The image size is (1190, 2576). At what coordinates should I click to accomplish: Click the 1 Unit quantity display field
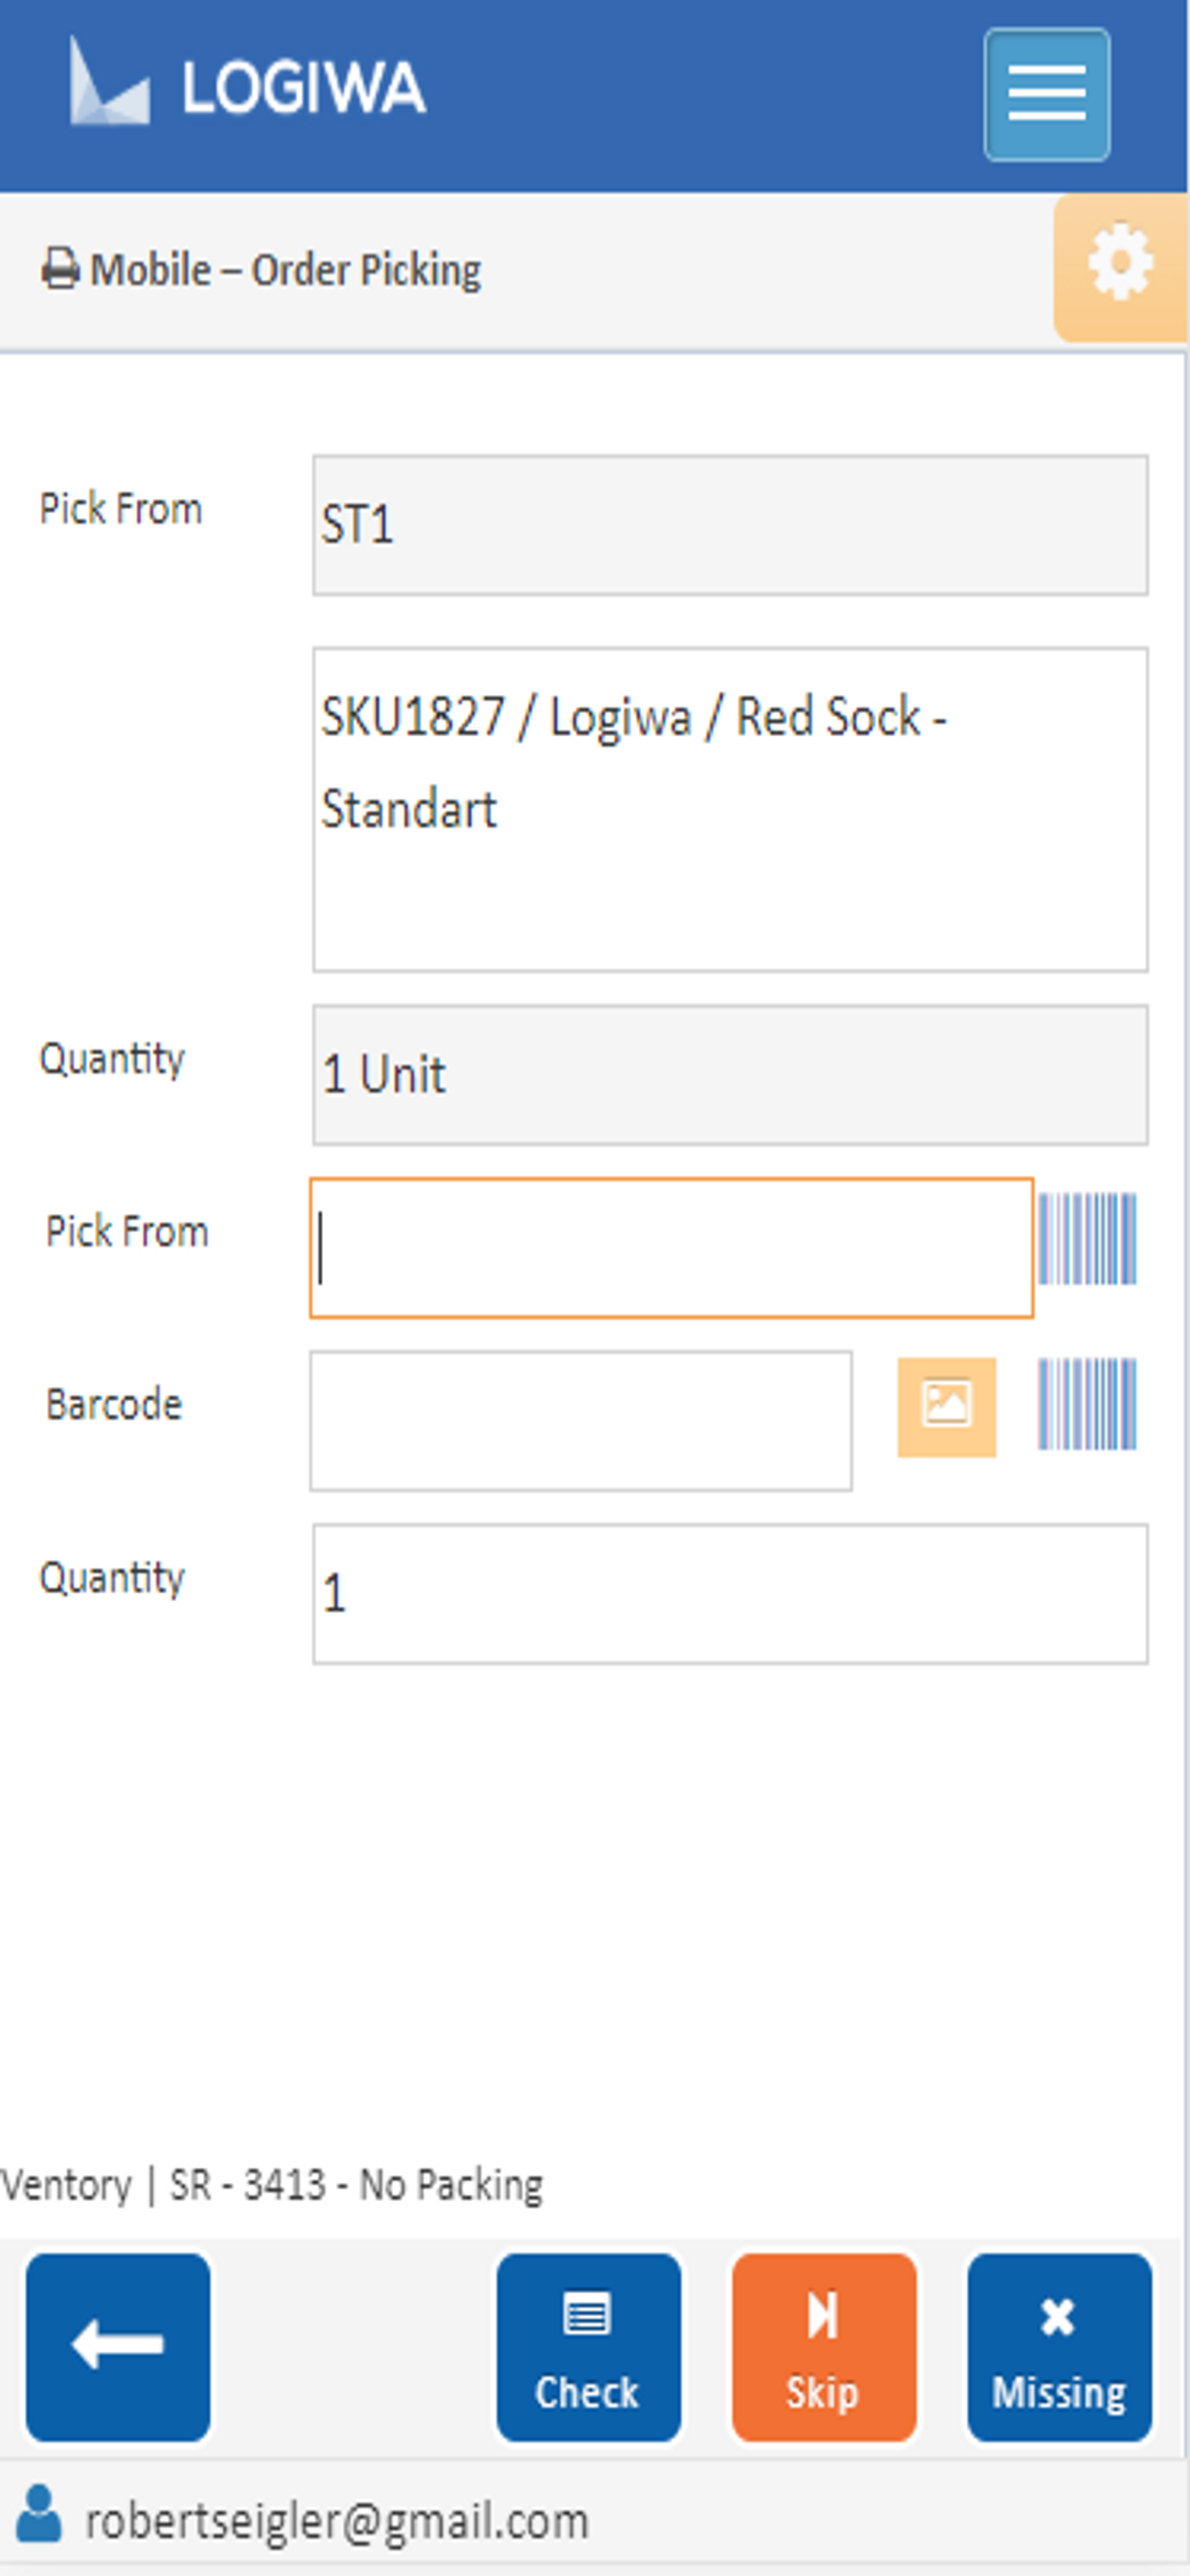pyautogui.click(x=730, y=1075)
